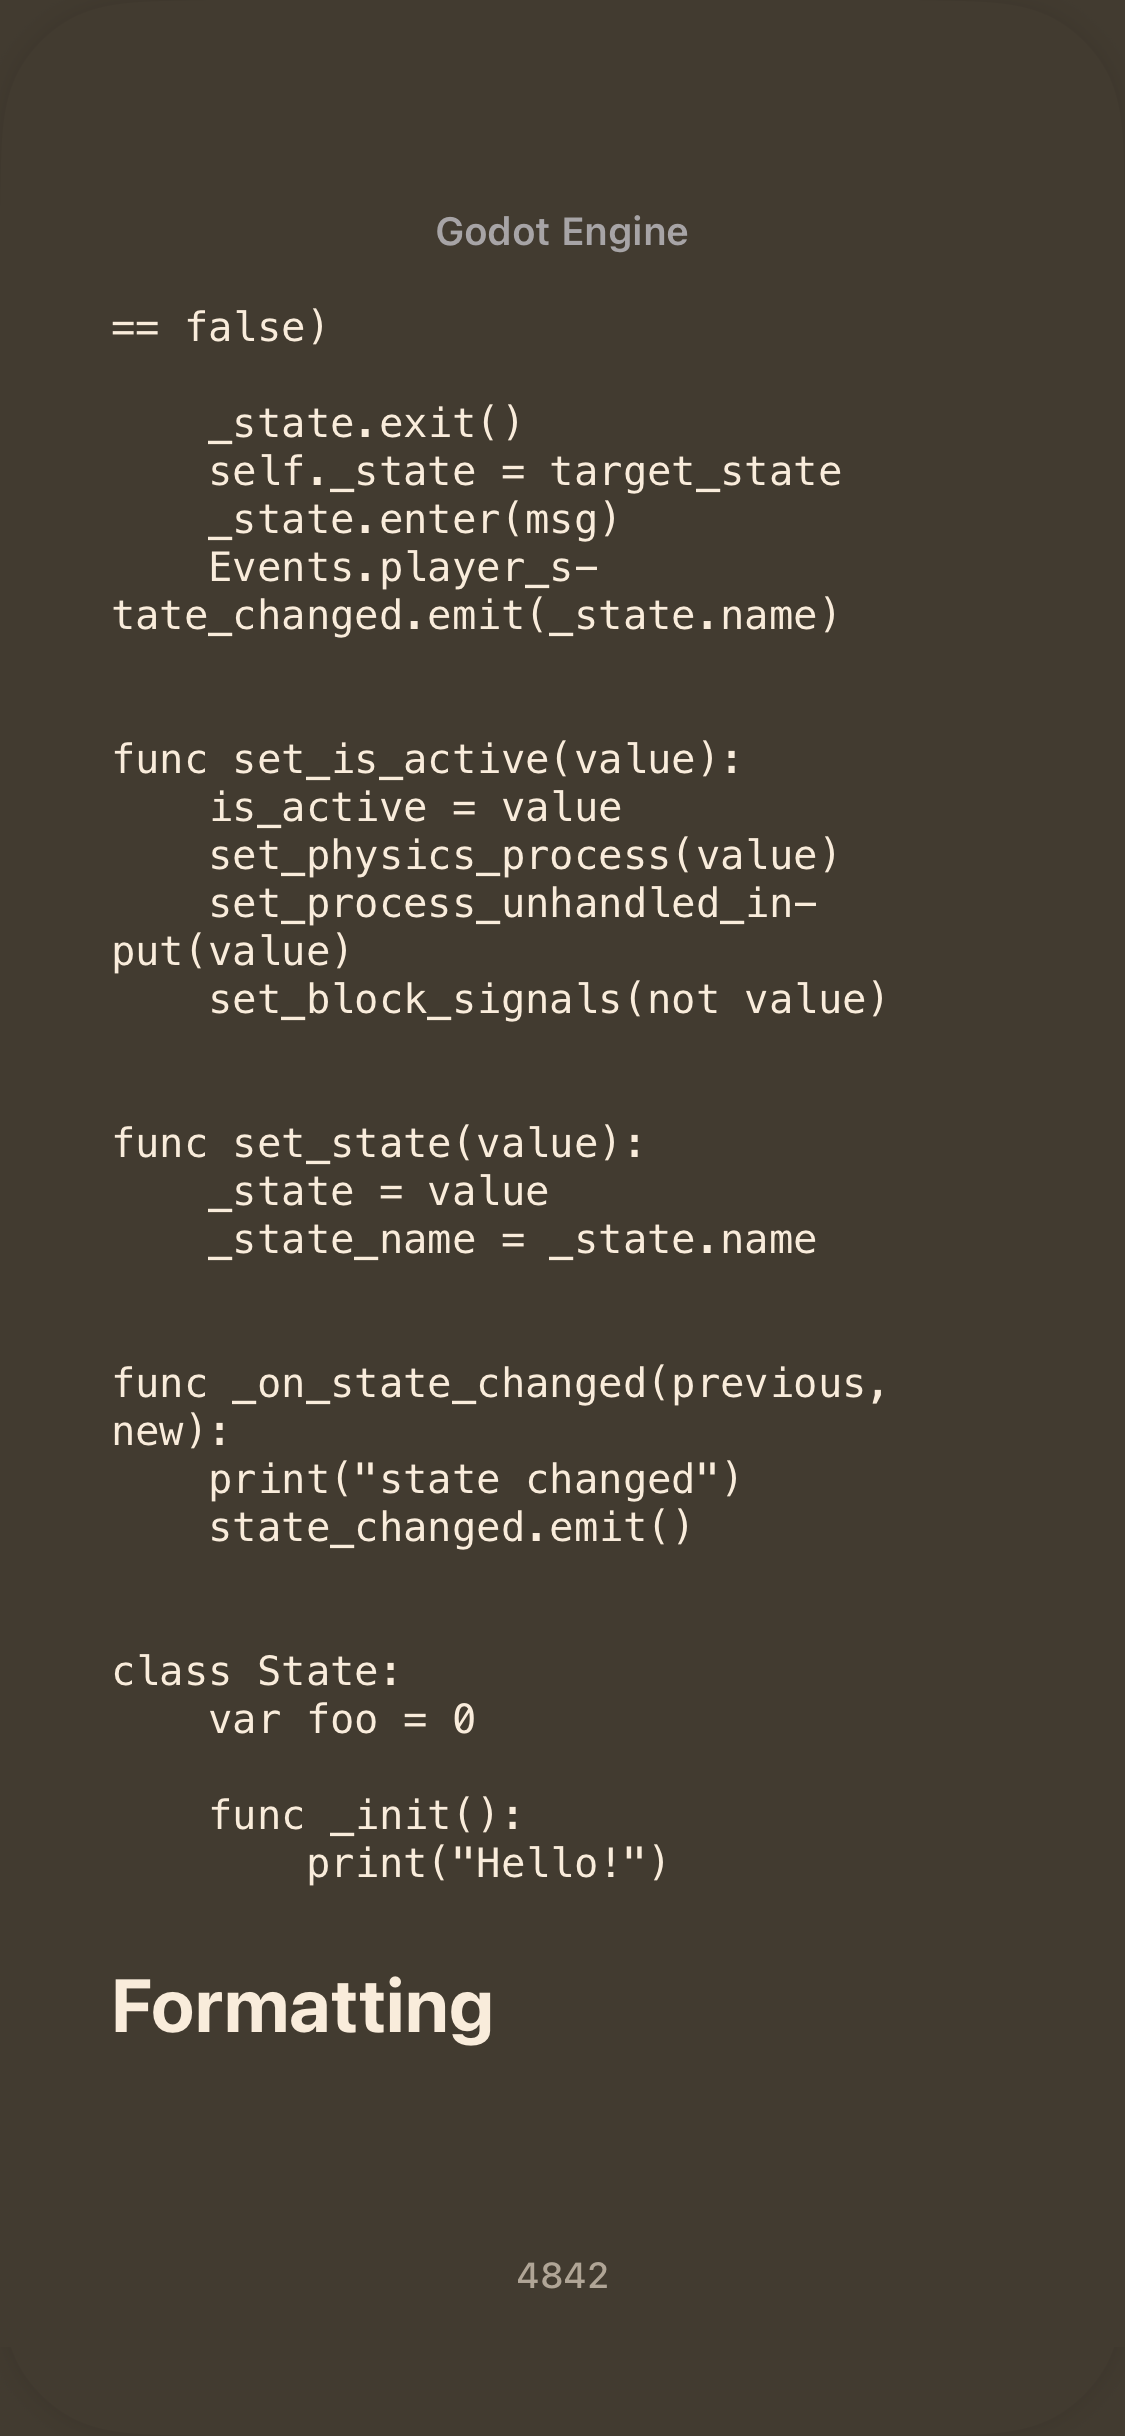This screenshot has width=1125, height=2436.
Task: Click the func set_is_active(value) definition
Action: (427, 759)
